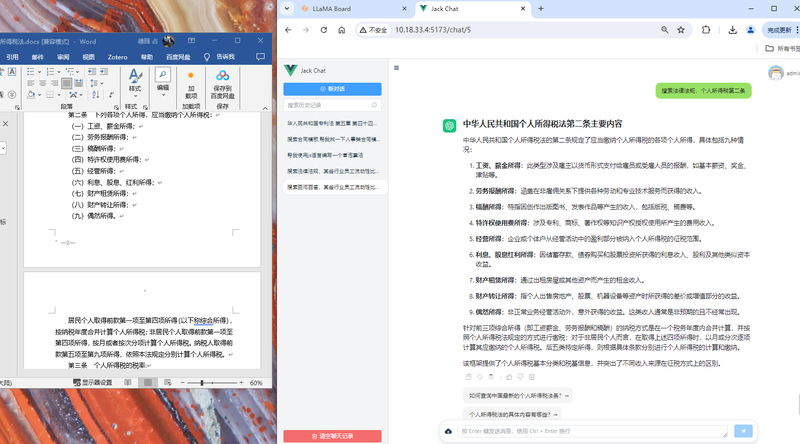The height and width of the screenshot is (444, 800).
Task: Collapse the Word ribbon with the chevron
Action: (x=265, y=108)
